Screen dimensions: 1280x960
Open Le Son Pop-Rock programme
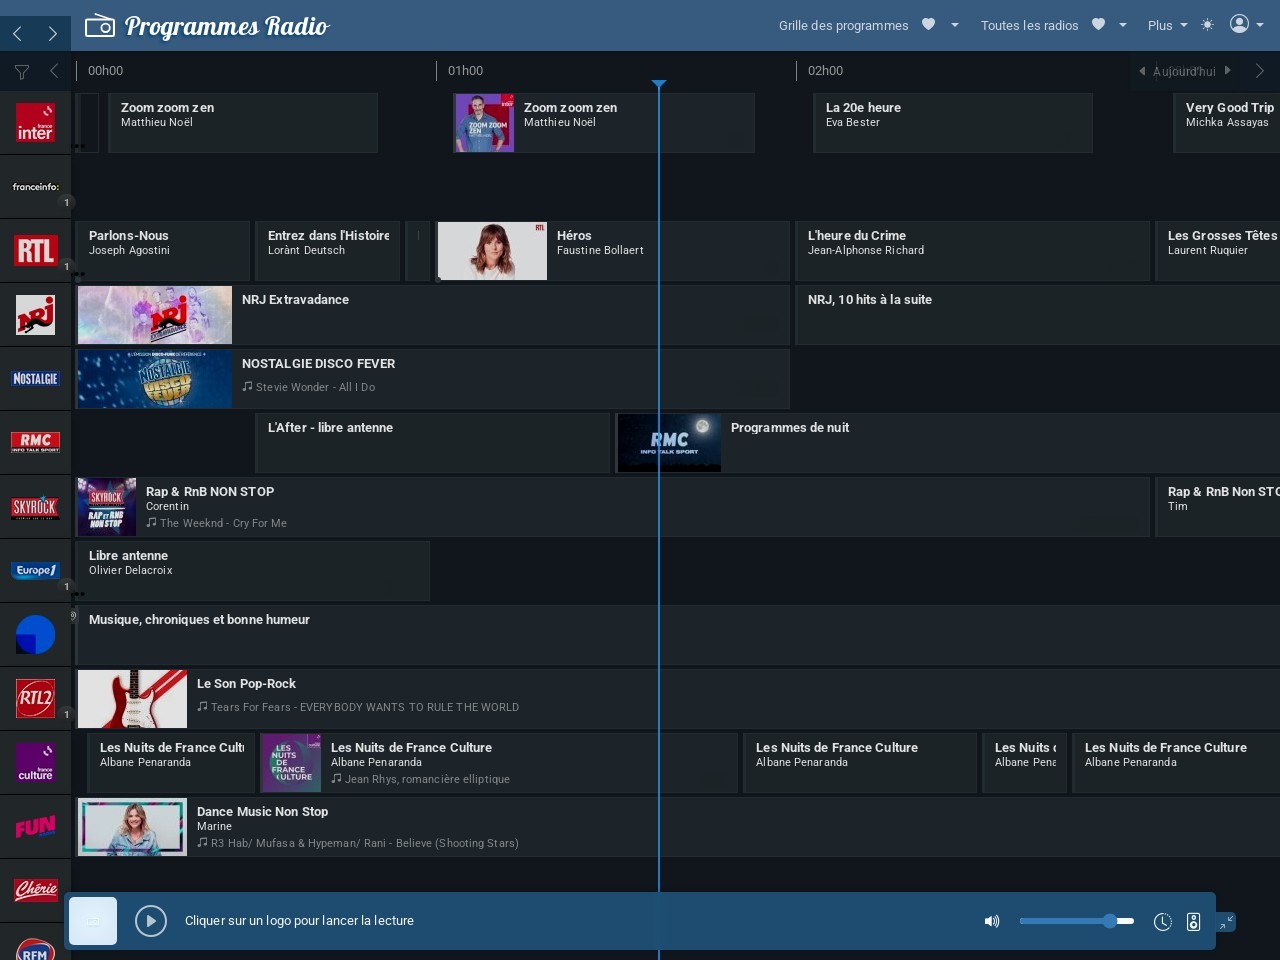point(678,699)
